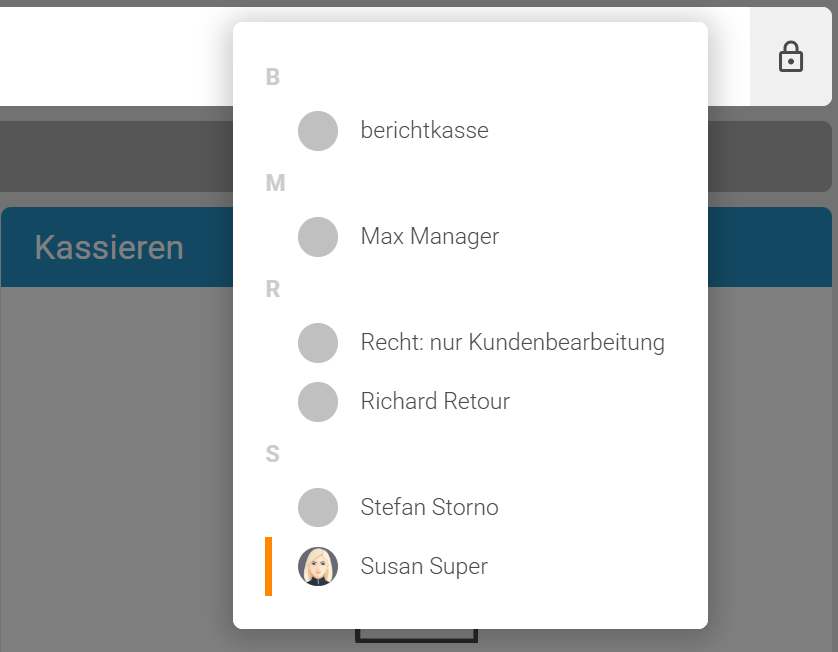Choose the name Recht: nur Kundenbearbeitung
838x652 pixels.
[512, 343]
